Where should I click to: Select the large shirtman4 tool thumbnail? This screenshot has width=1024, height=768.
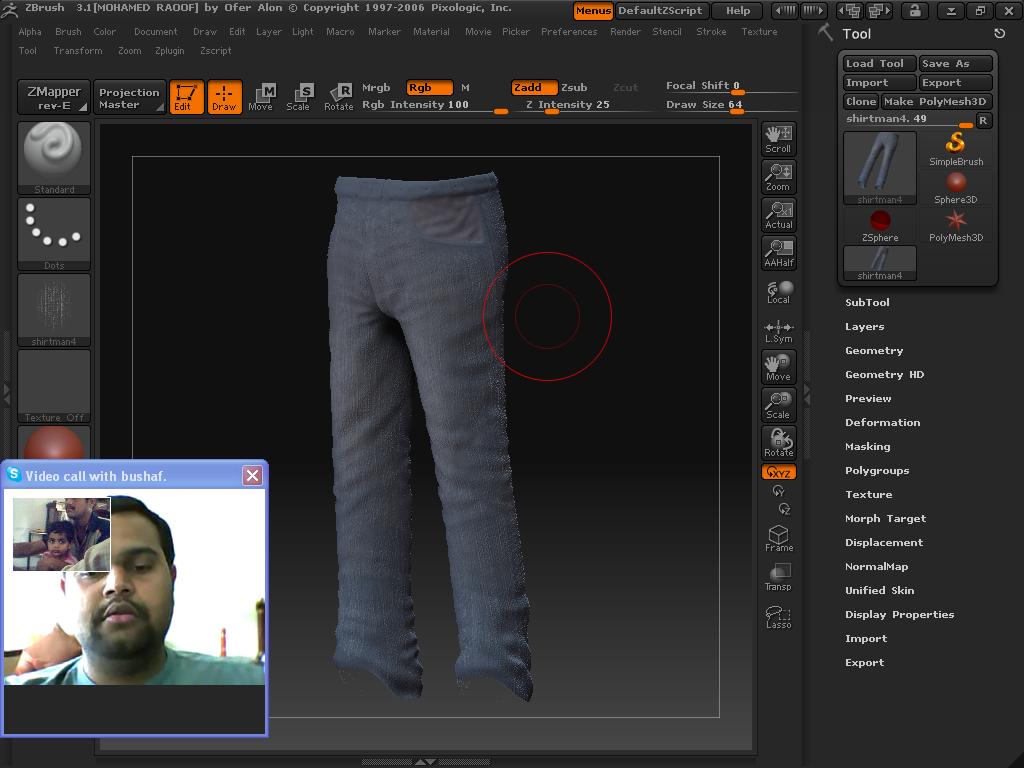click(x=880, y=168)
